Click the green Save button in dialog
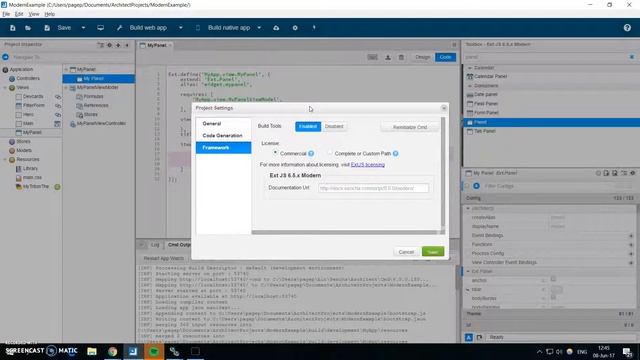 click(x=433, y=252)
